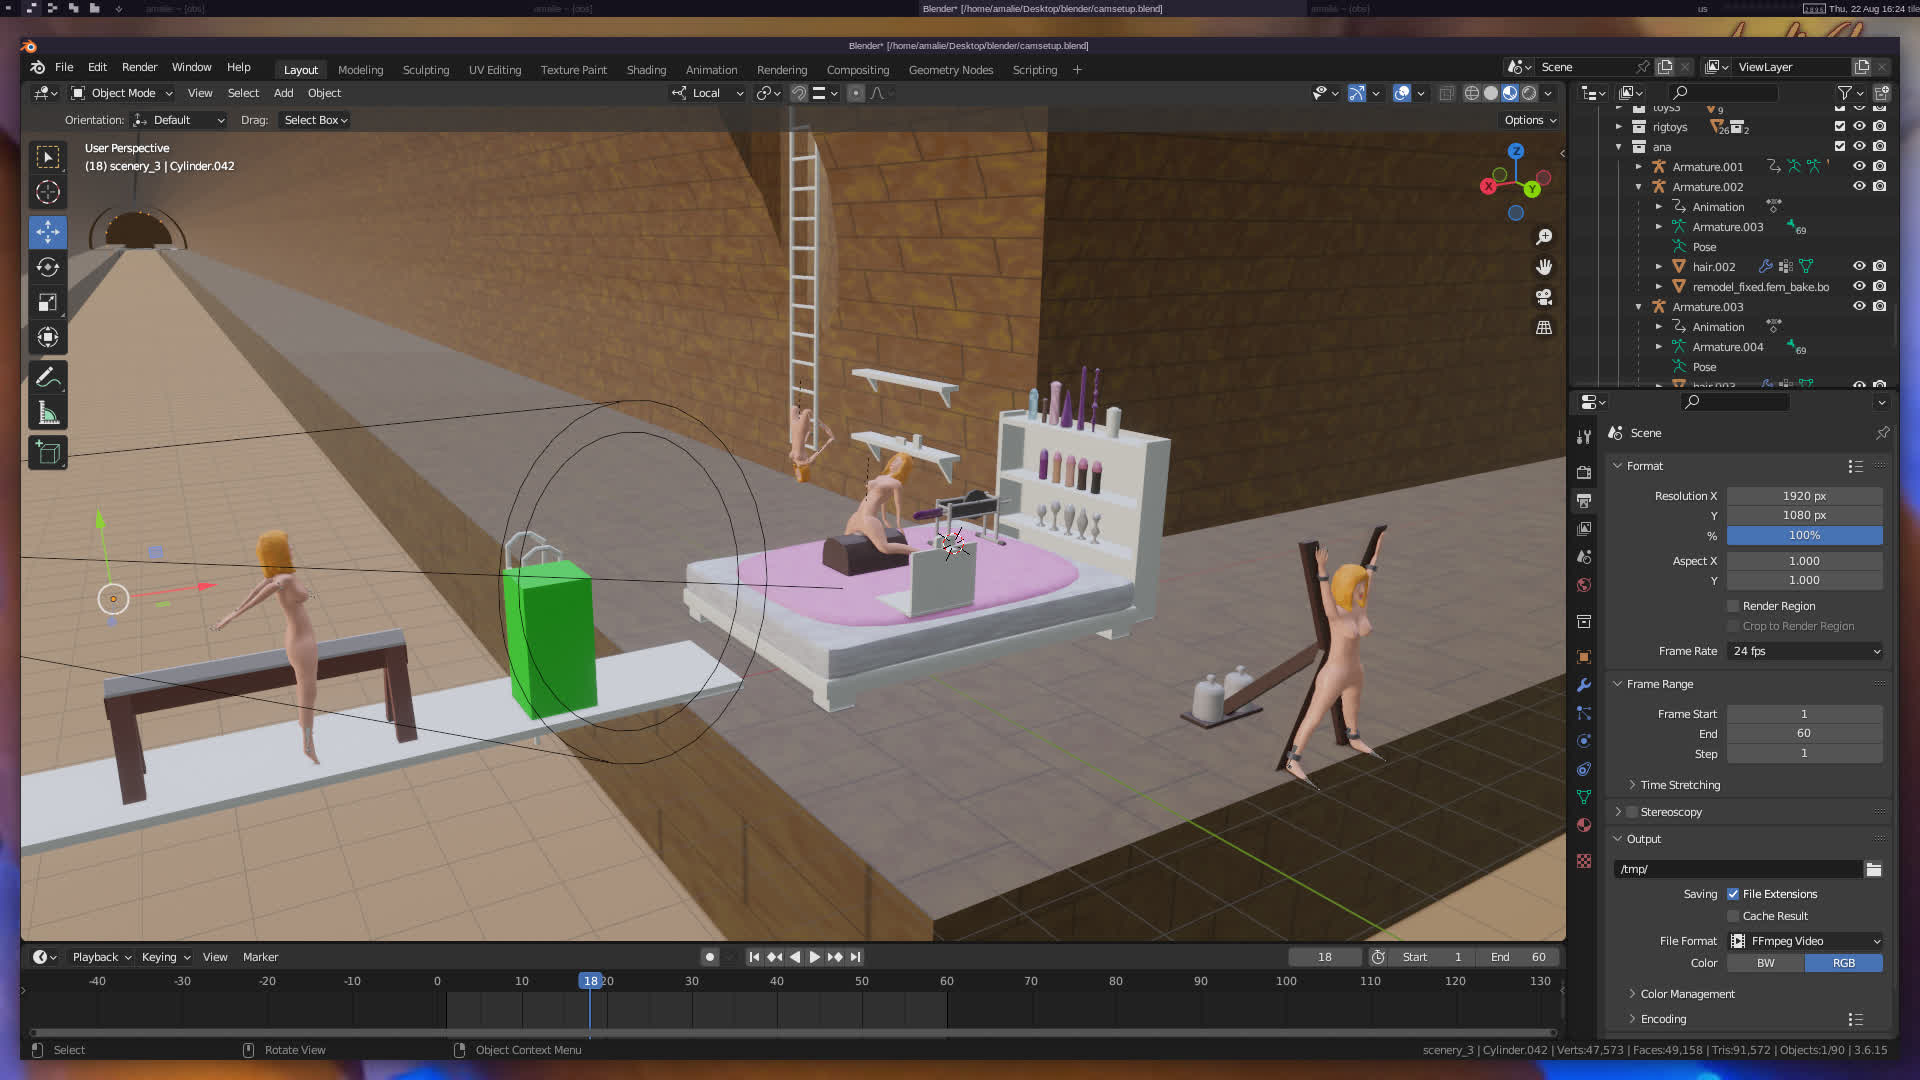
Task: Toggle camera view icon in viewport
Action: [1544, 297]
